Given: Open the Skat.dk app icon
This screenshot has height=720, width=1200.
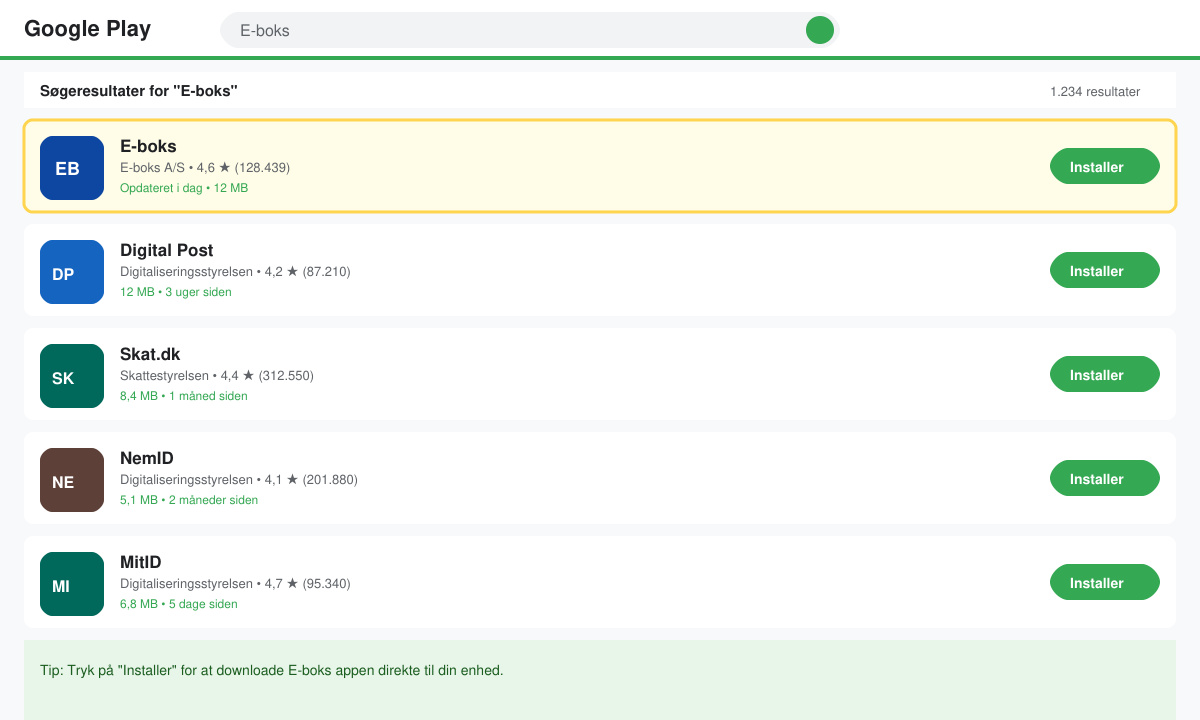Looking at the screenshot, I should 72,376.
